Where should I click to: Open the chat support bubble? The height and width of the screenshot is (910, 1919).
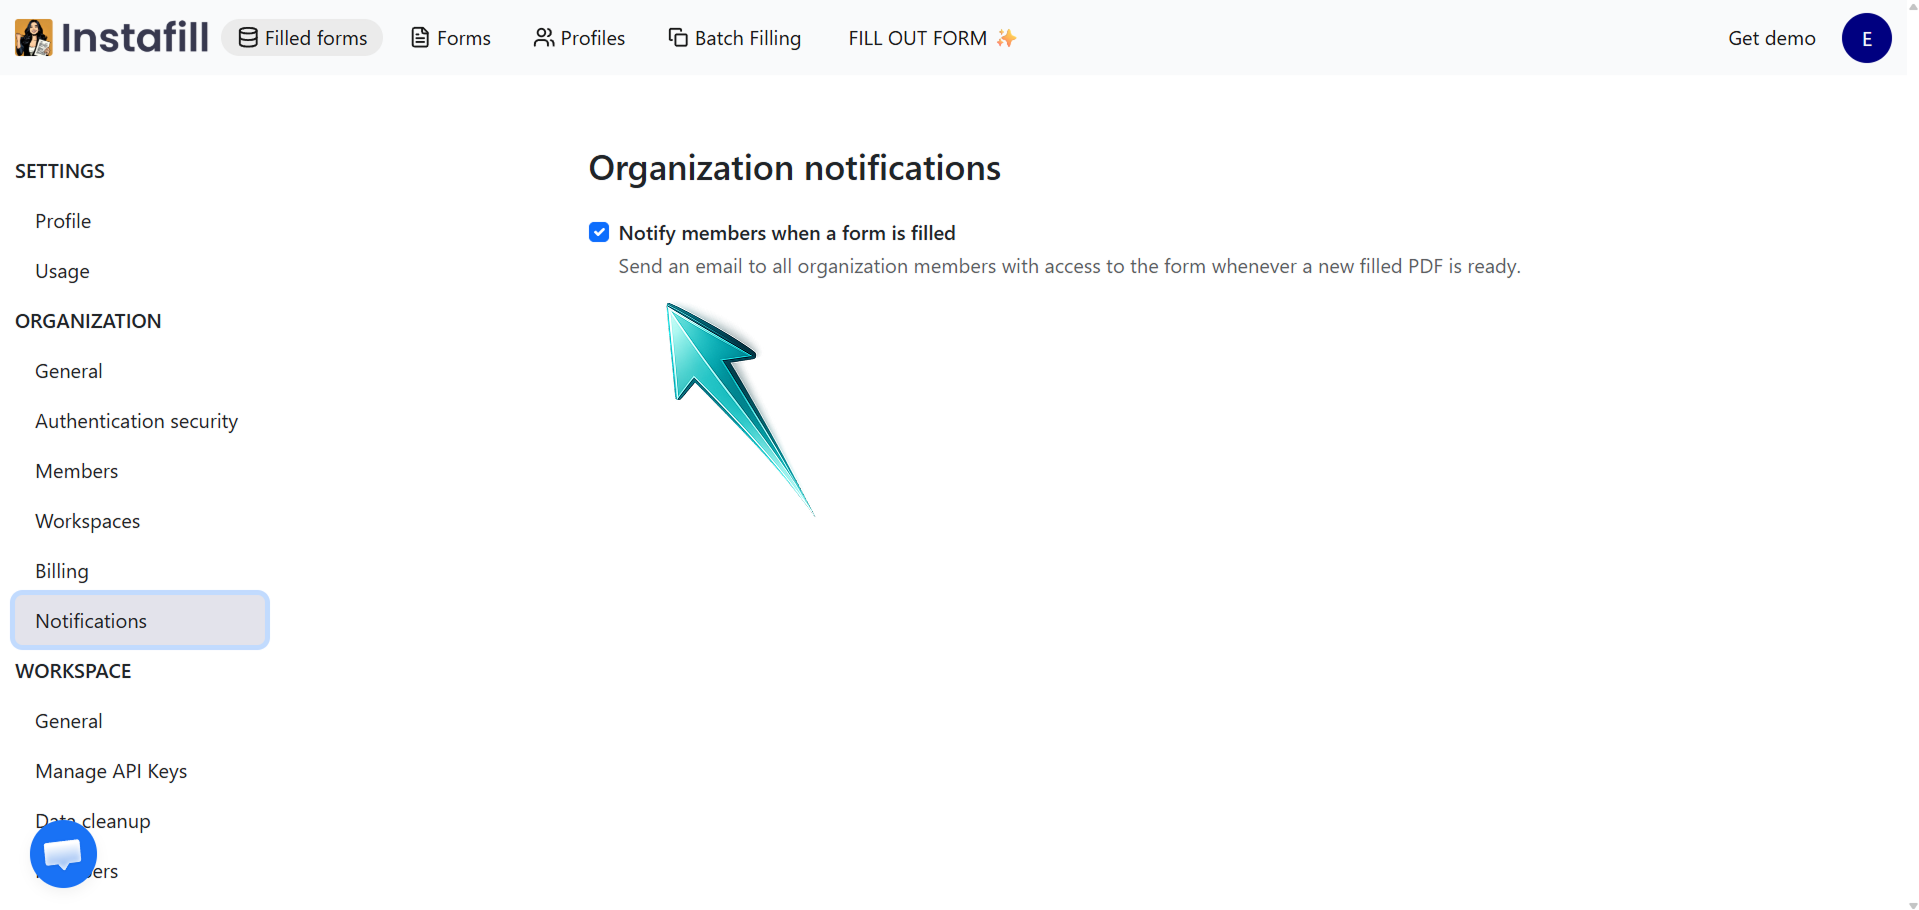pyautogui.click(x=62, y=854)
